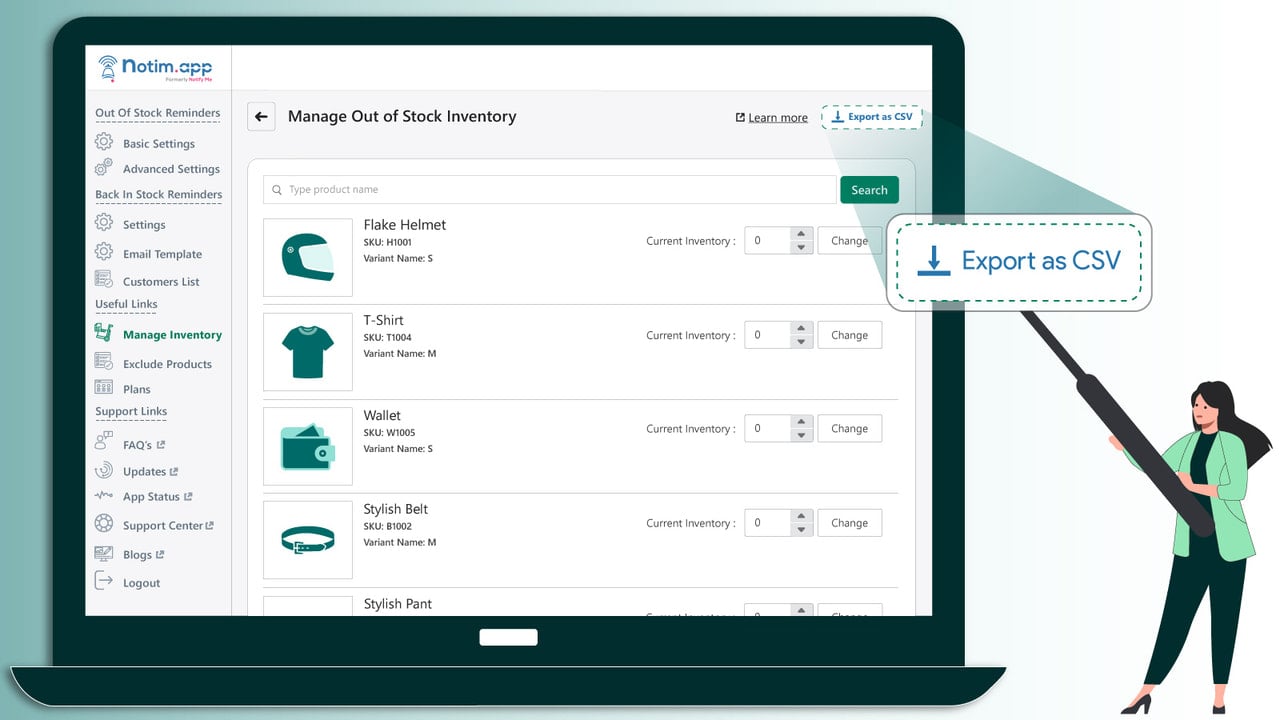Click the T-Shirt product thumbnail
The height and width of the screenshot is (720, 1280).
(308, 352)
